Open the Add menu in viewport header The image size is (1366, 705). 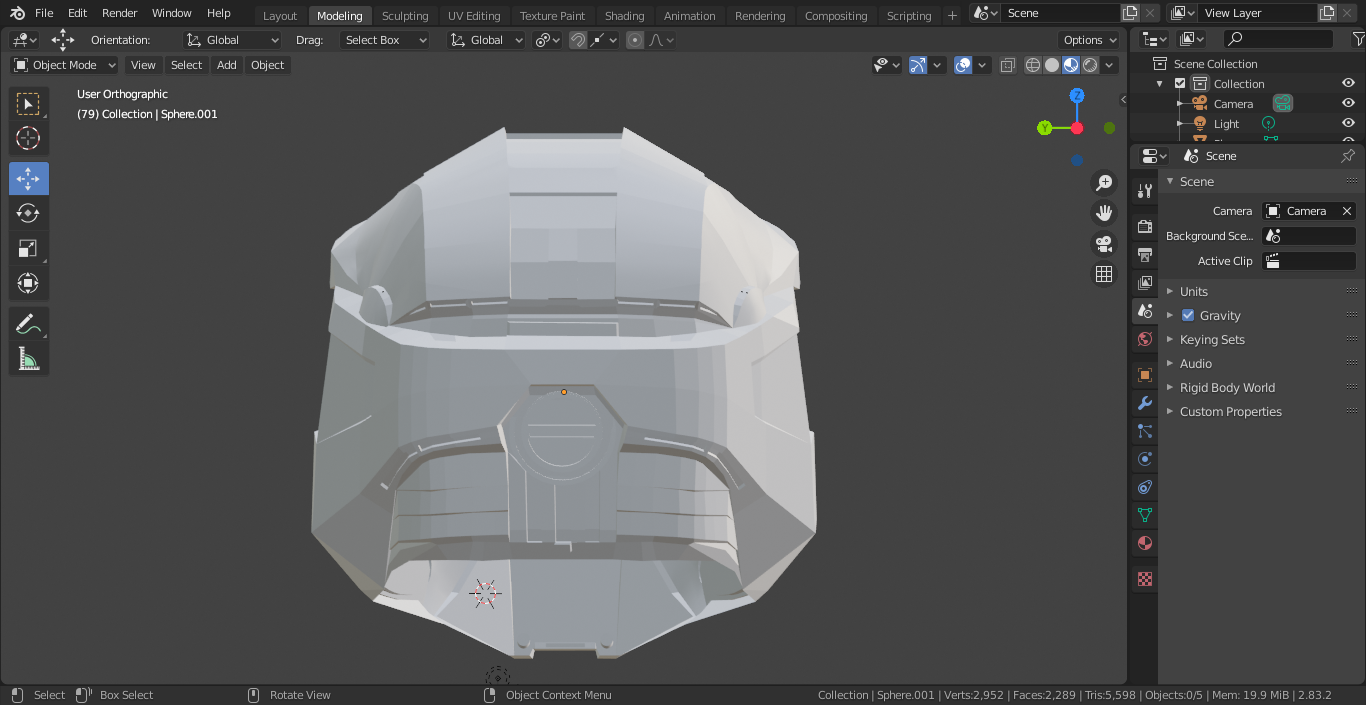coord(227,65)
